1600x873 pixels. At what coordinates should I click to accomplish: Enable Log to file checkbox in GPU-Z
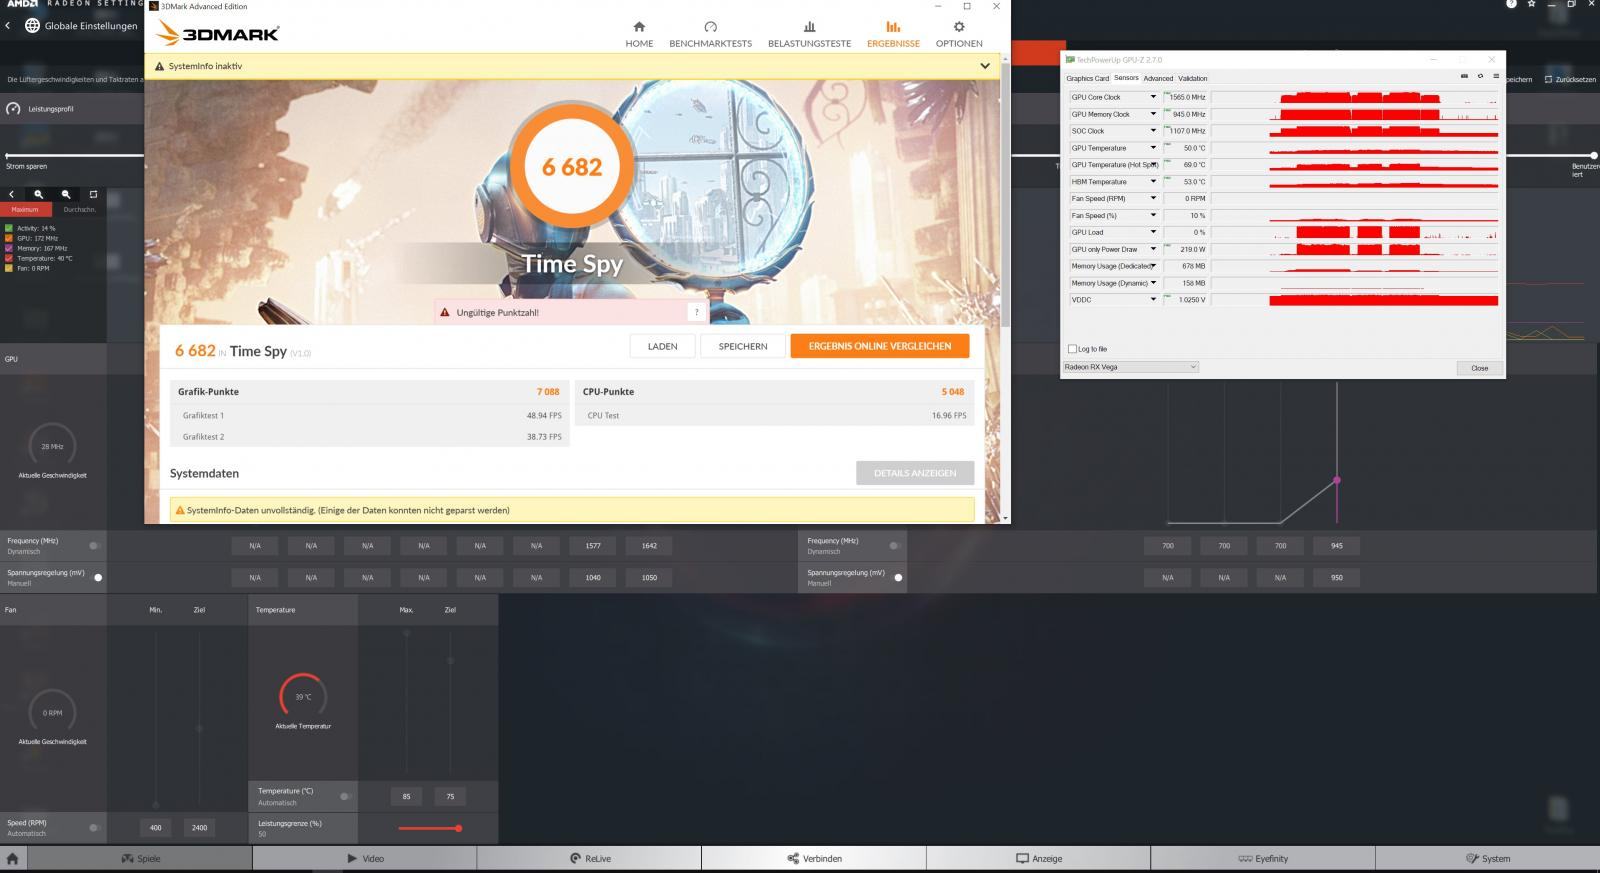pos(1073,349)
